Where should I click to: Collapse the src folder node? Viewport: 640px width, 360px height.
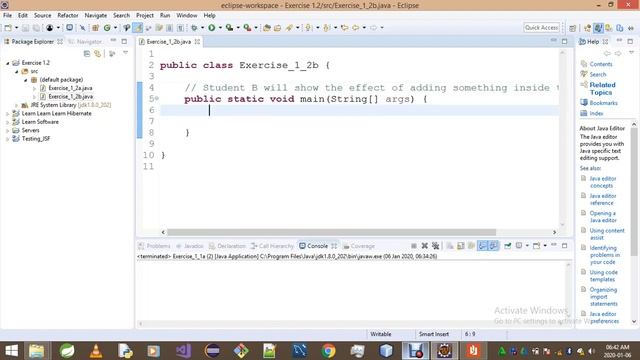coord(17,71)
